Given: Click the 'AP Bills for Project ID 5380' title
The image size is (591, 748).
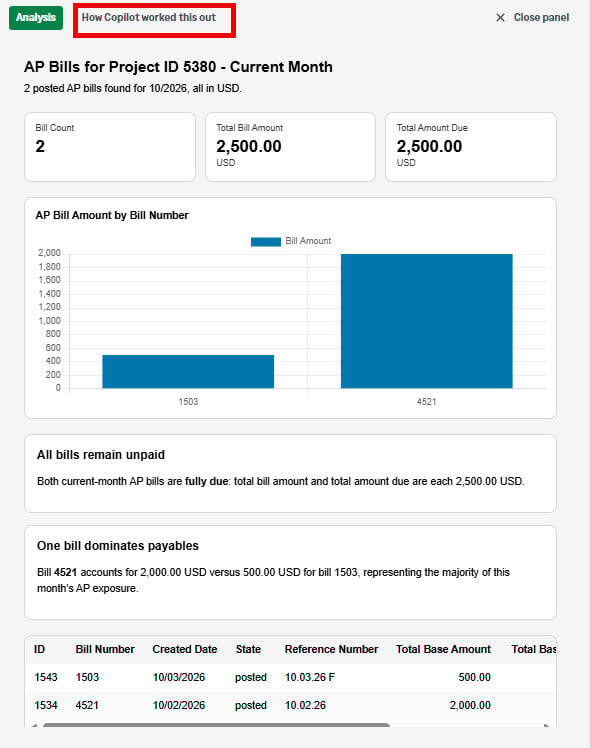Looking at the screenshot, I should tap(178, 67).
